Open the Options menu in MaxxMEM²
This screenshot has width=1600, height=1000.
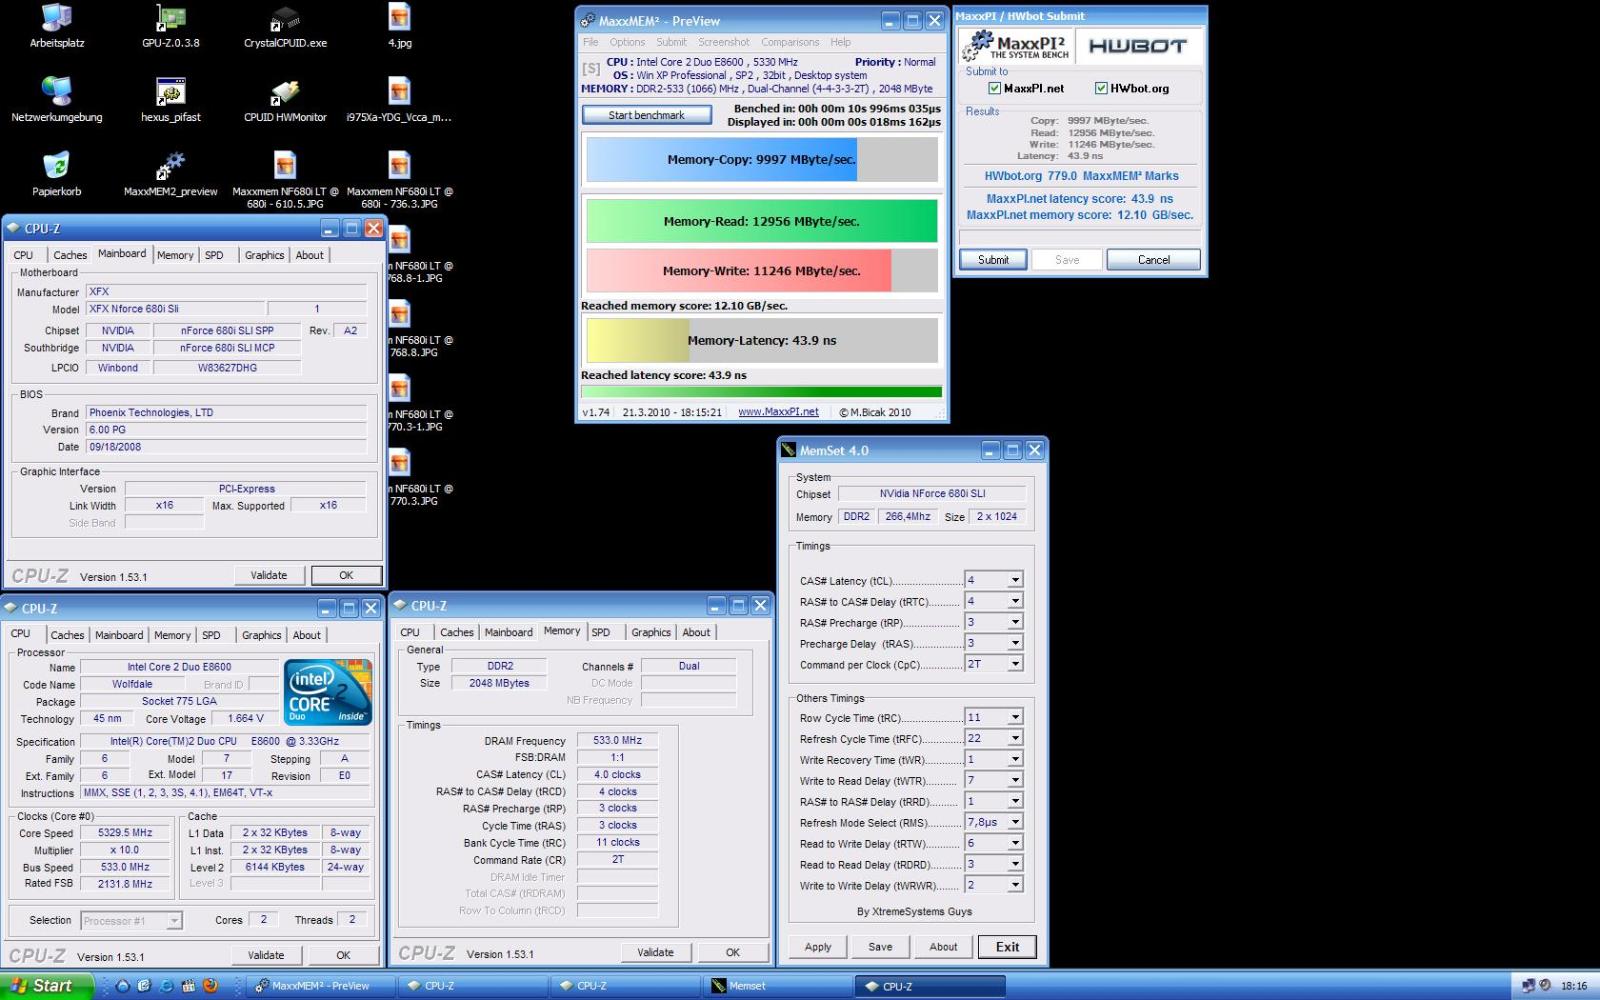coord(627,42)
